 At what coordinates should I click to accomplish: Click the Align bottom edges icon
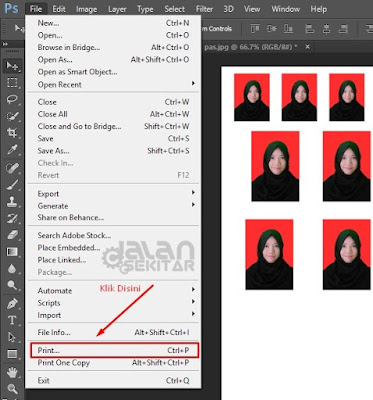(x=288, y=29)
